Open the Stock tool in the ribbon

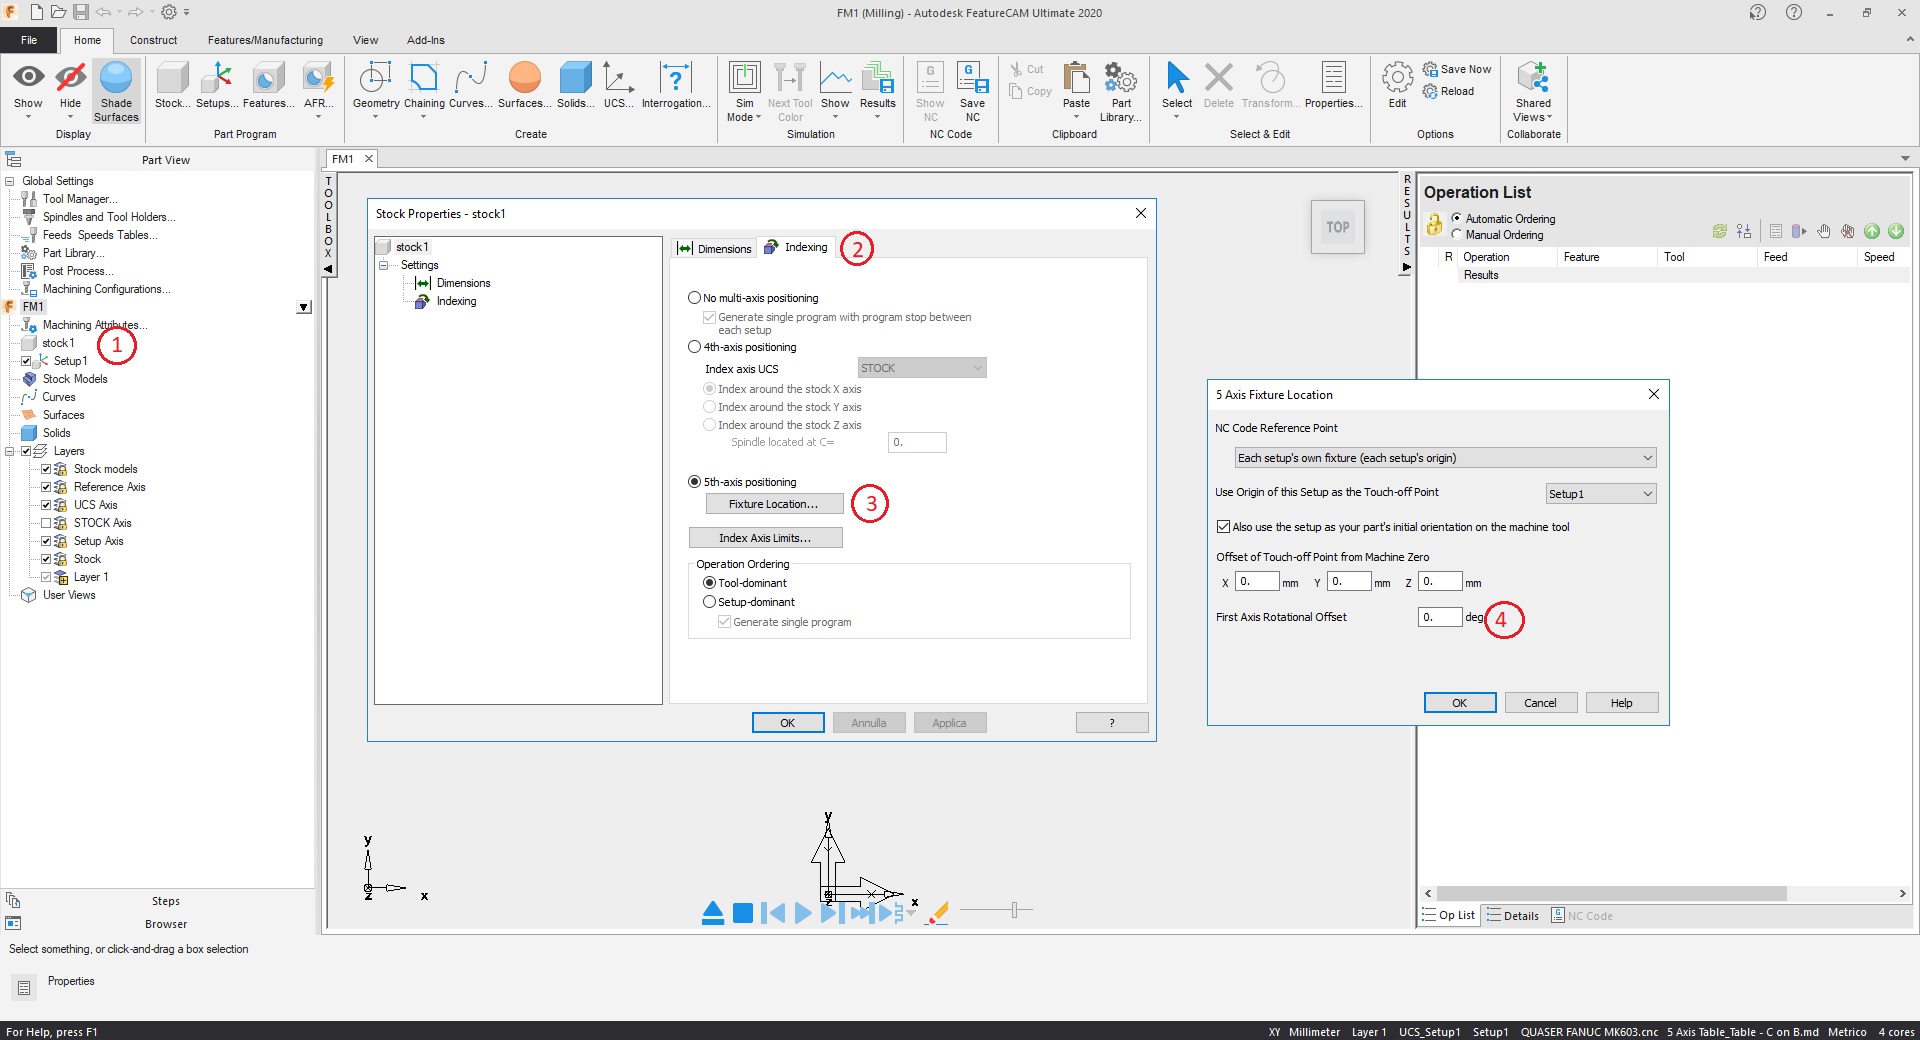[172, 86]
